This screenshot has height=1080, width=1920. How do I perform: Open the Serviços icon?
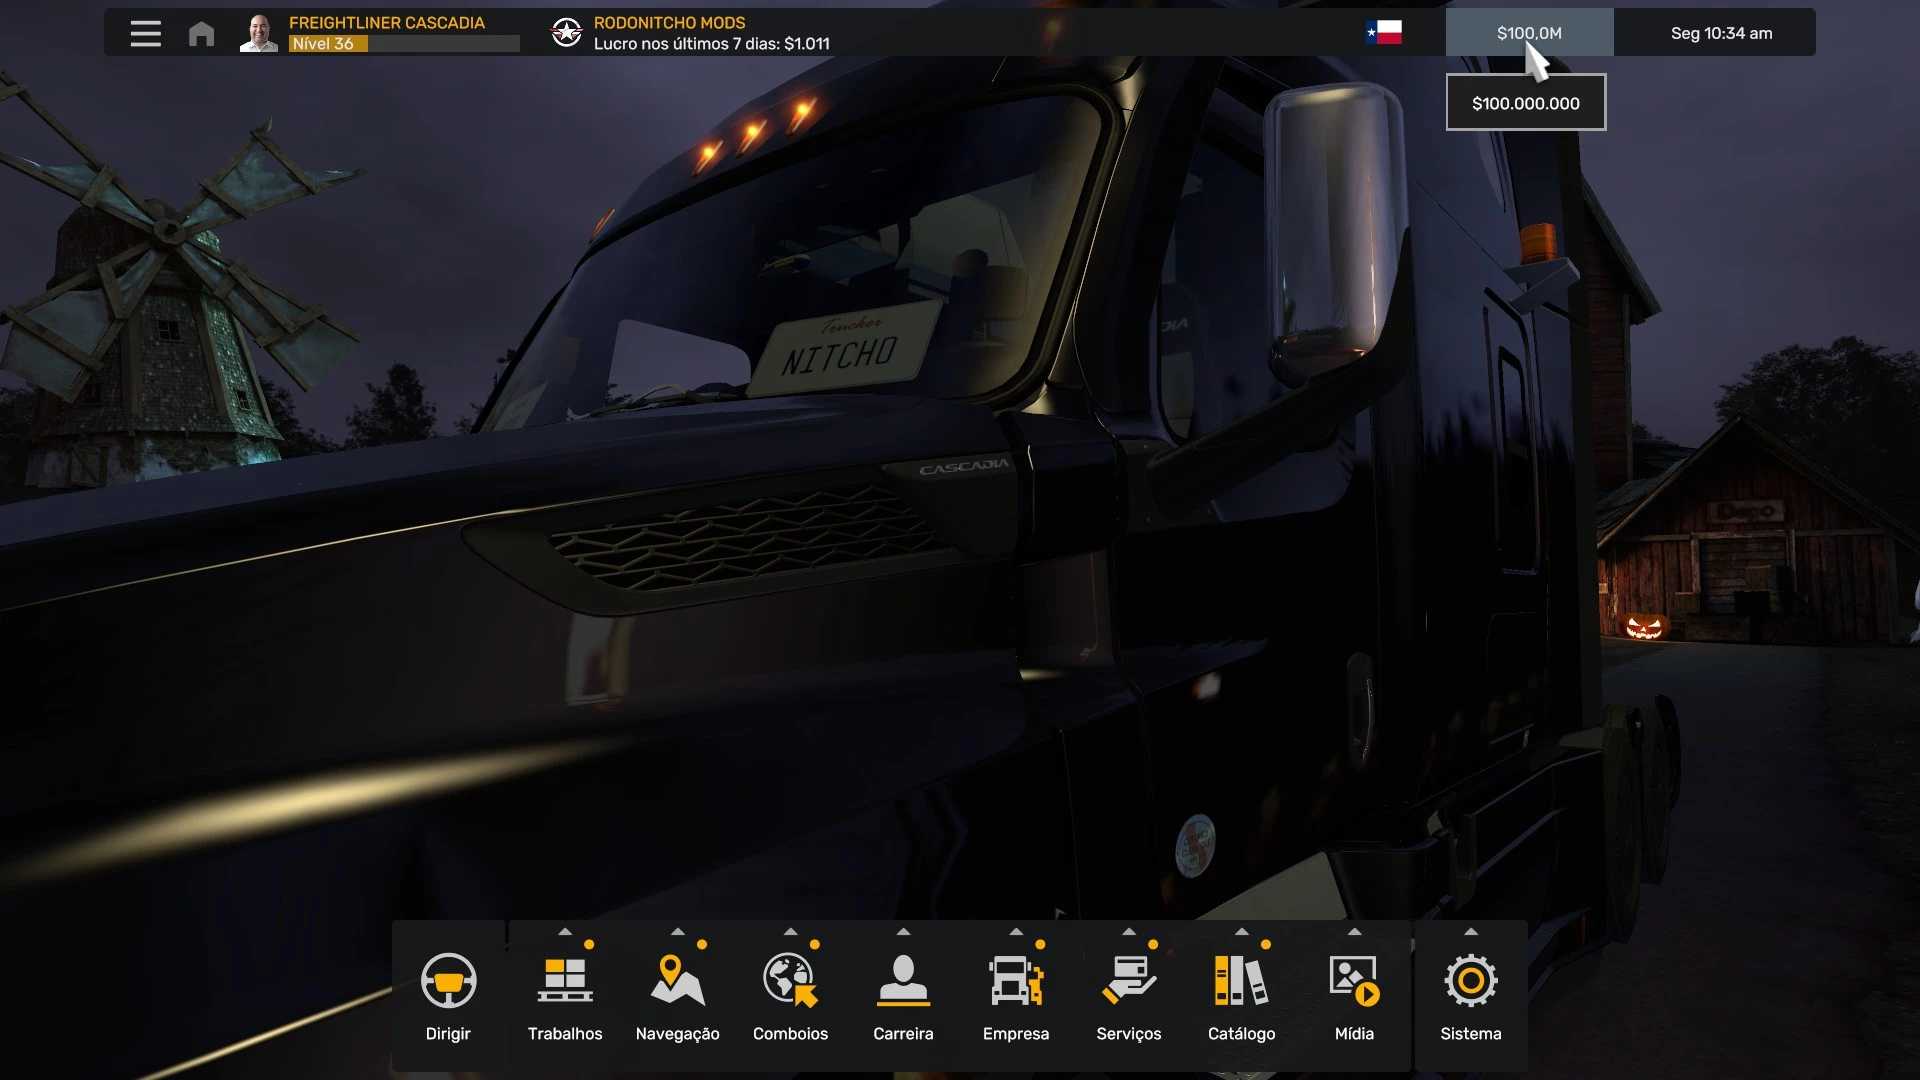click(x=1128, y=981)
